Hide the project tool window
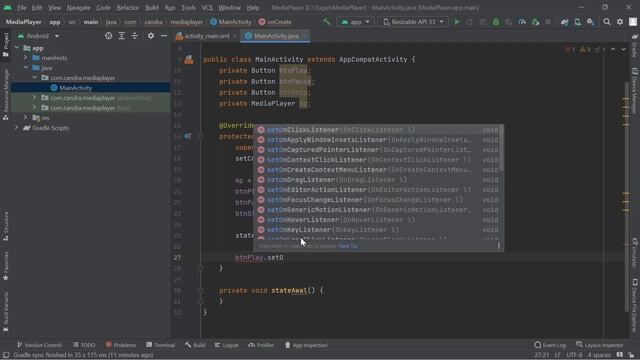The width and height of the screenshot is (640, 360). 164,36
